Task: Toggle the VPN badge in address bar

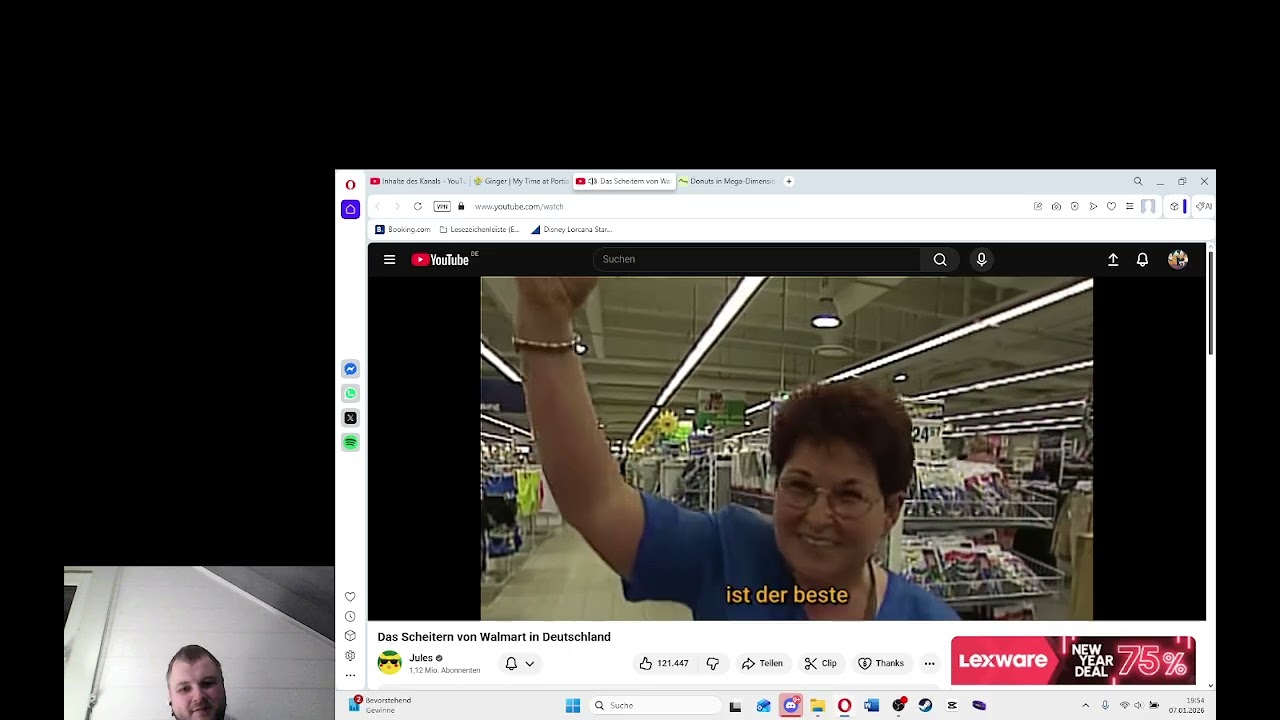Action: click(x=442, y=206)
